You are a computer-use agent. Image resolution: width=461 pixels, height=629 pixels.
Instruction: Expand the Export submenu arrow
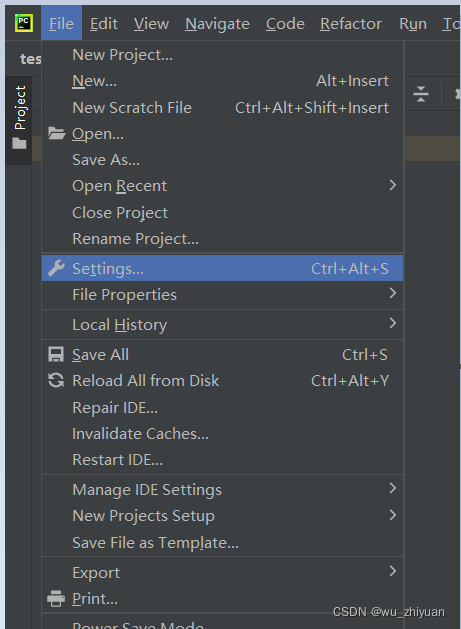(393, 571)
